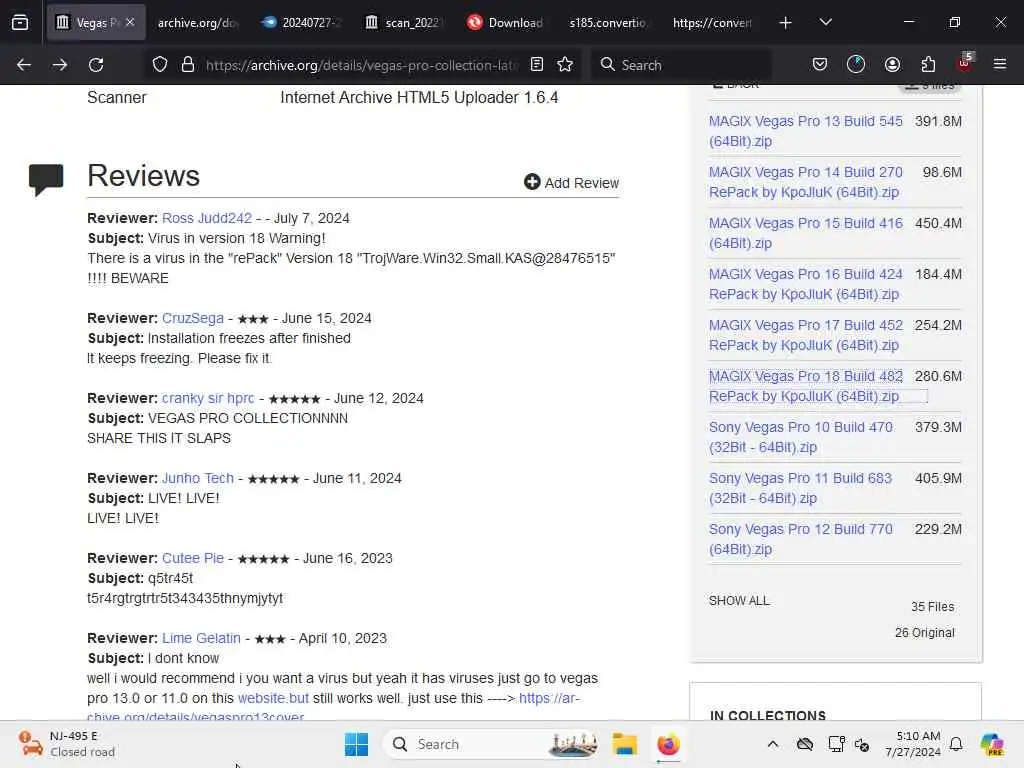Image resolution: width=1024 pixels, height=768 pixels.
Task: Open Firefox View icon in tab bar
Action: pyautogui.click(x=20, y=22)
